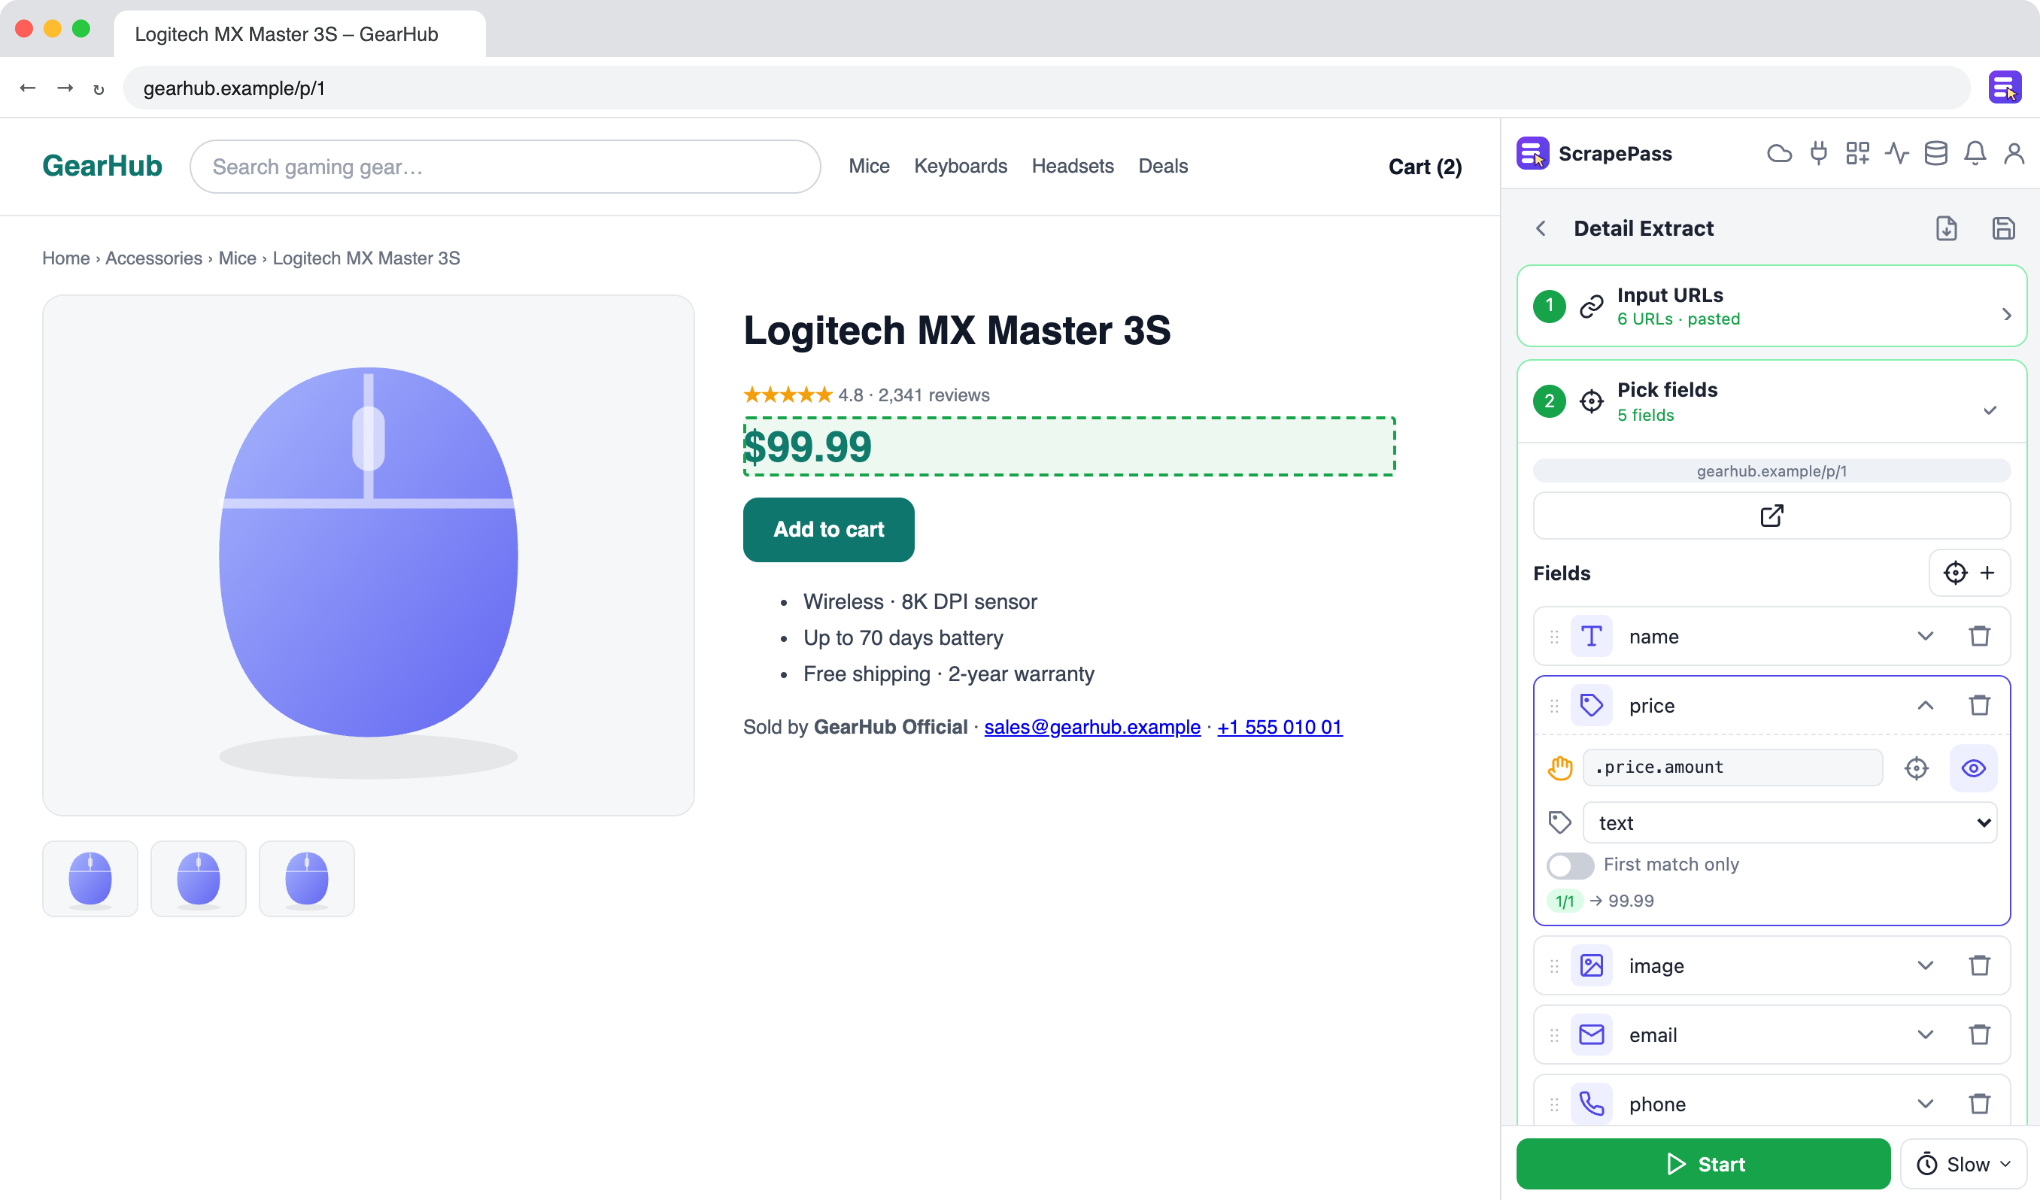
Task: Expand the phone field chevron
Action: [x=1925, y=1103]
